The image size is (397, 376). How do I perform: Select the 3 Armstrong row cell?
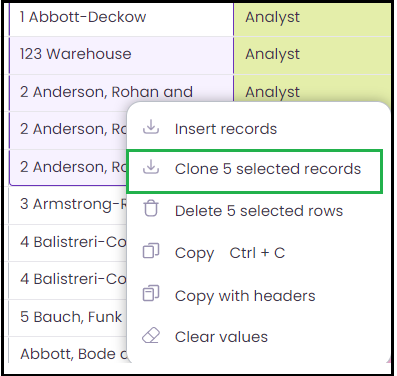[68, 205]
